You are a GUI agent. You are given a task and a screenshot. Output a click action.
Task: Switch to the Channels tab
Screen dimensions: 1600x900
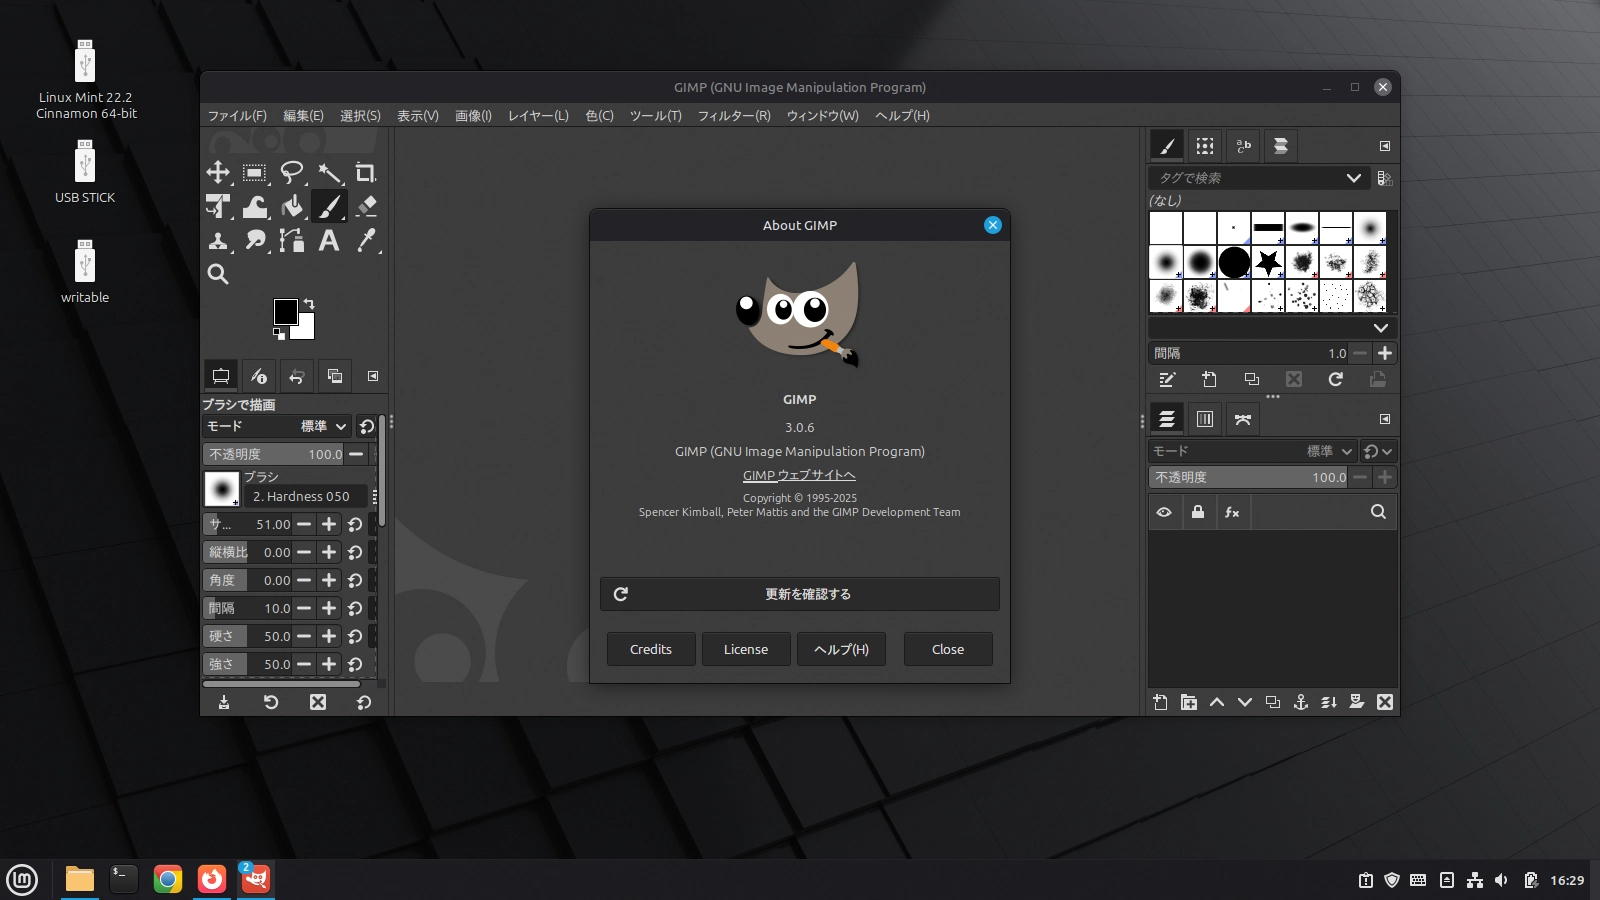point(1205,419)
